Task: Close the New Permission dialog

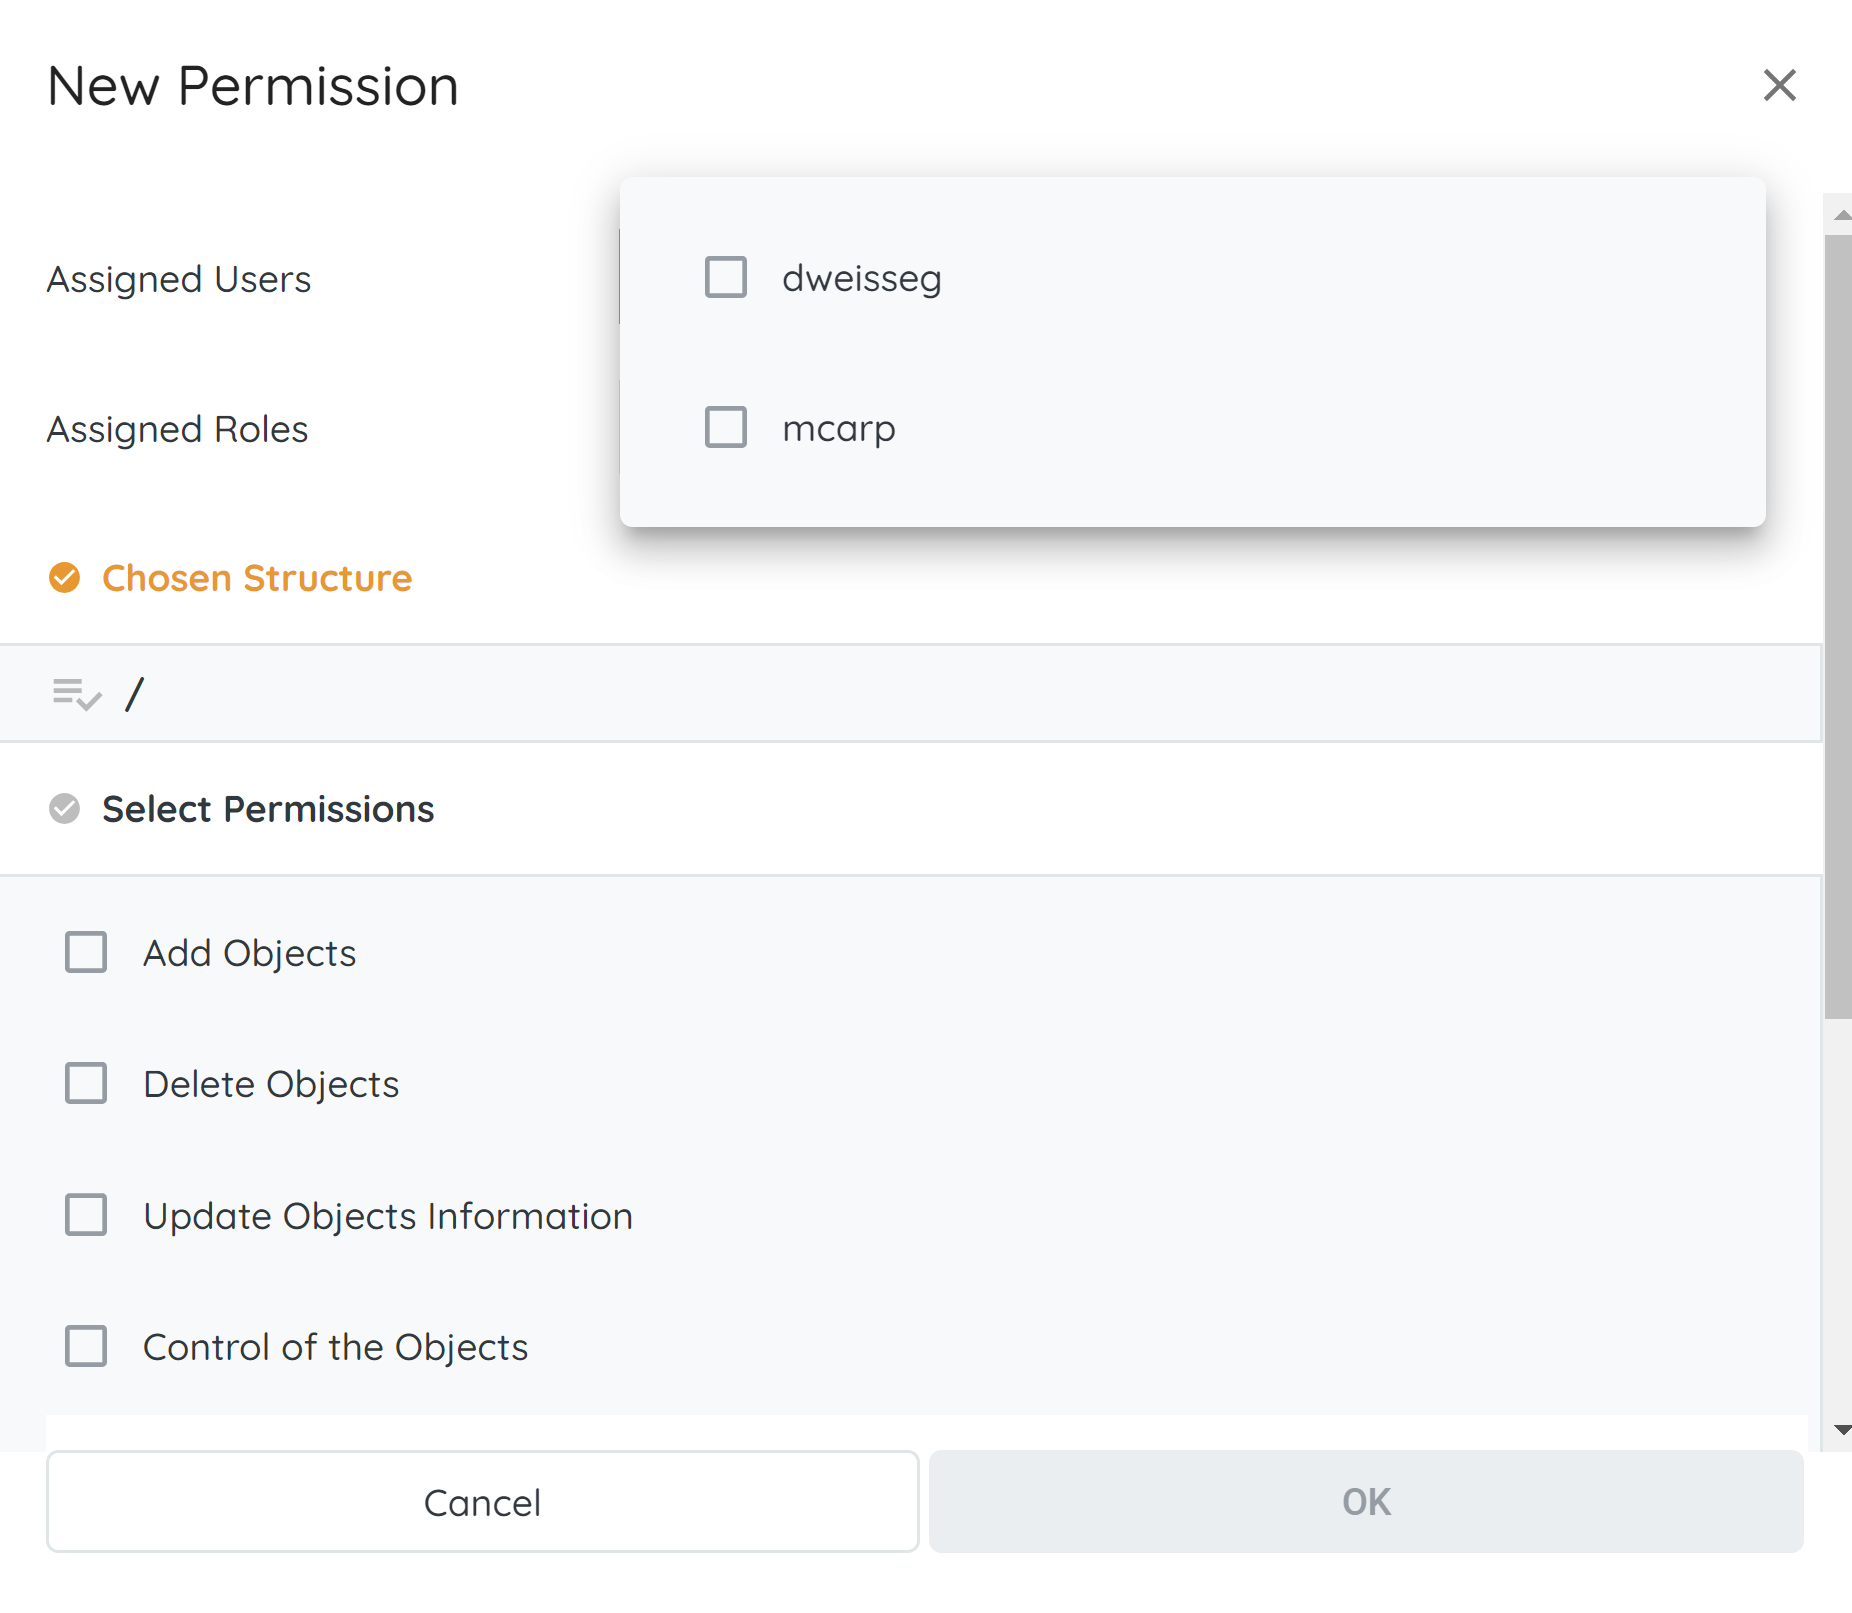Action: coord(1779,86)
